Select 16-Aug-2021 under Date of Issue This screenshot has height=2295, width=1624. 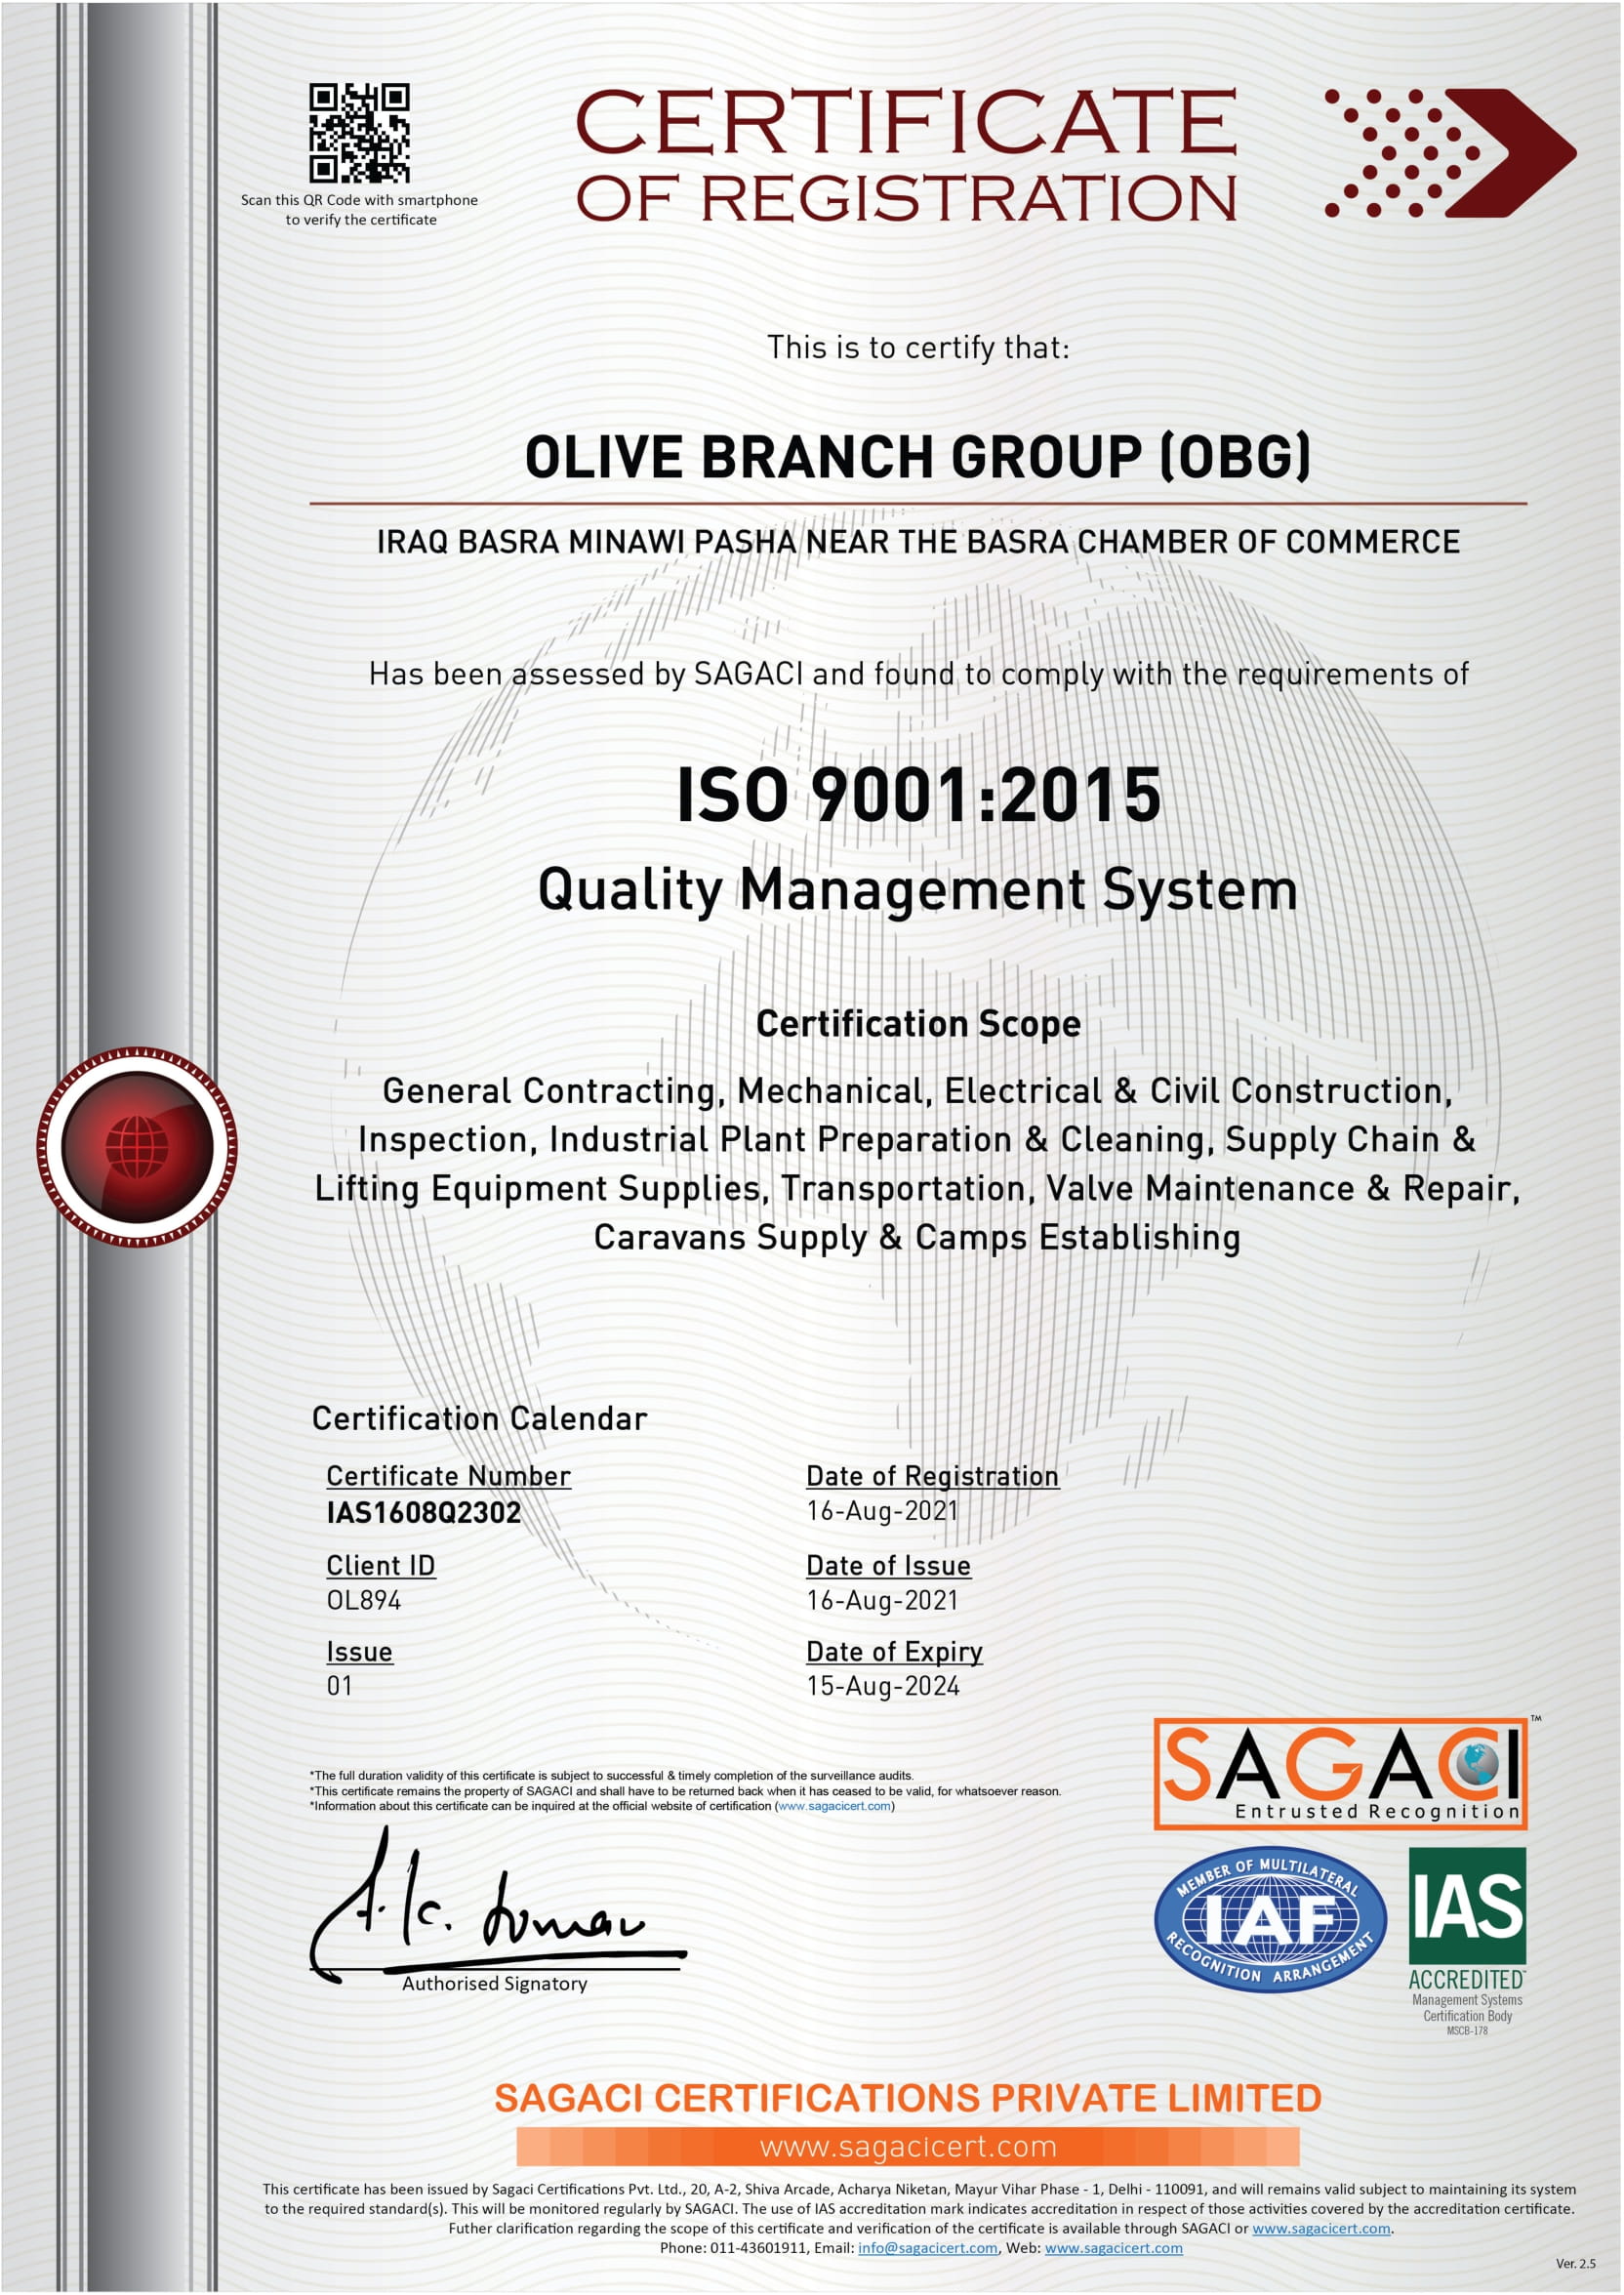click(x=882, y=1600)
